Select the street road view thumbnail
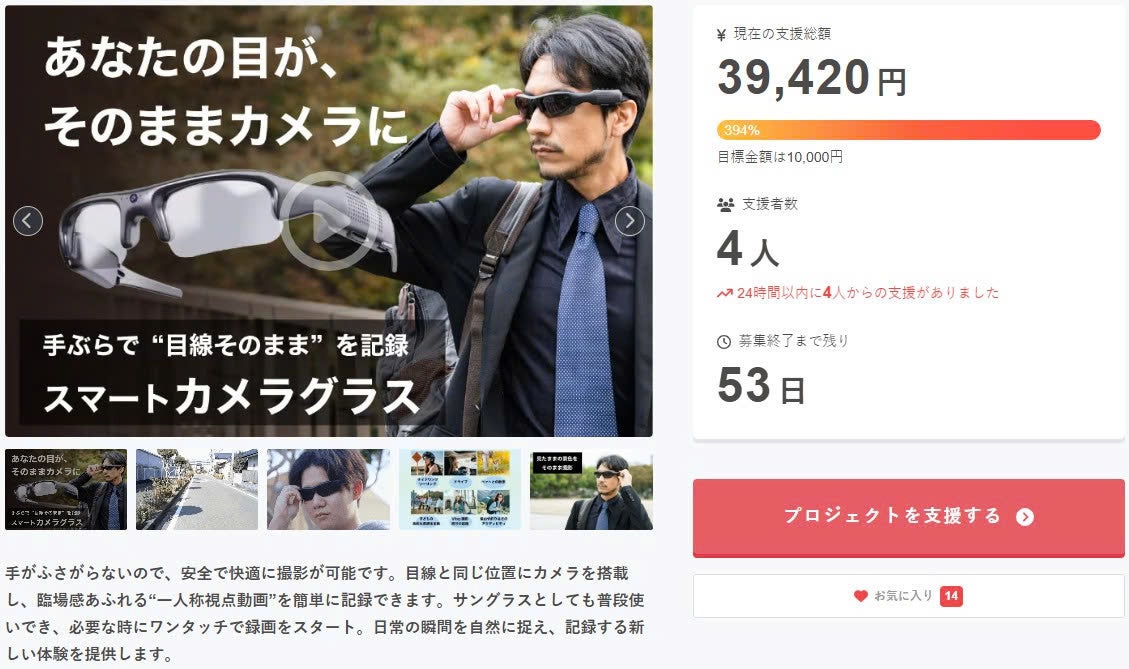The width and height of the screenshot is (1129, 669). click(x=197, y=490)
